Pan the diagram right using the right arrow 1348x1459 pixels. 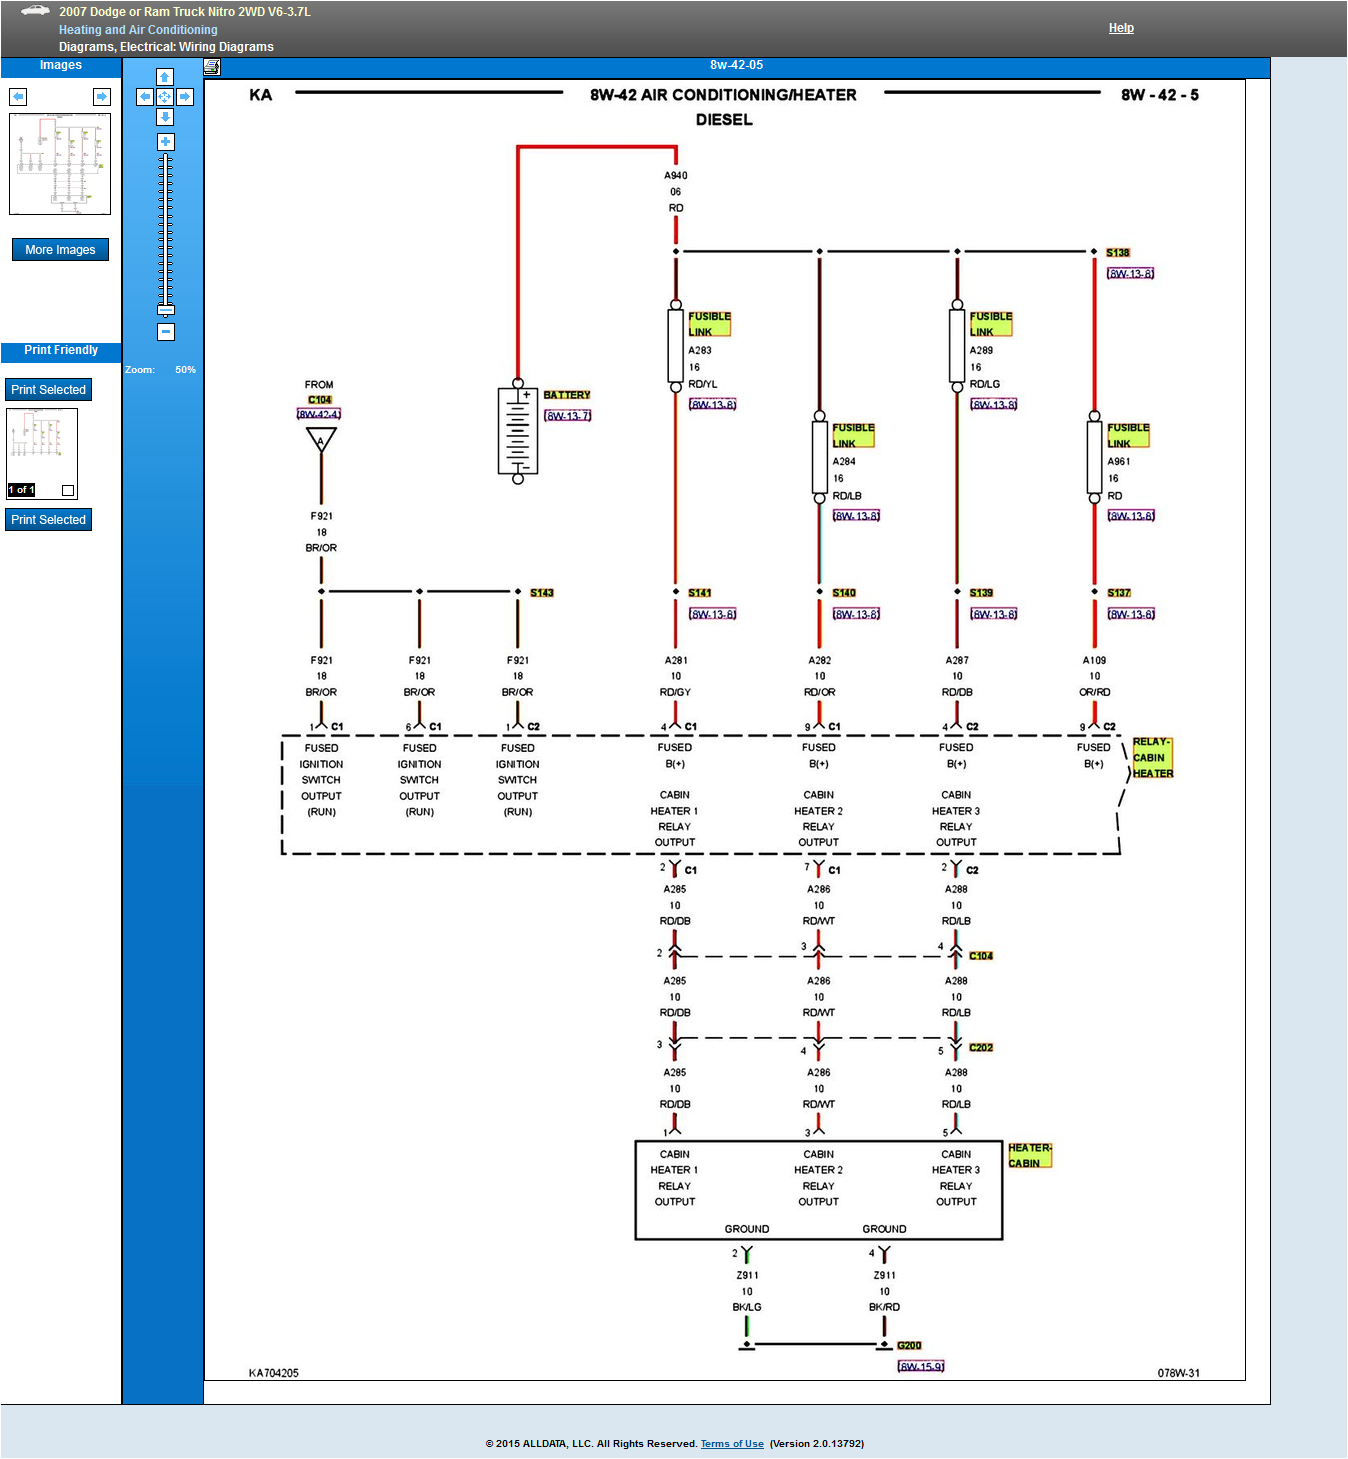click(x=184, y=97)
